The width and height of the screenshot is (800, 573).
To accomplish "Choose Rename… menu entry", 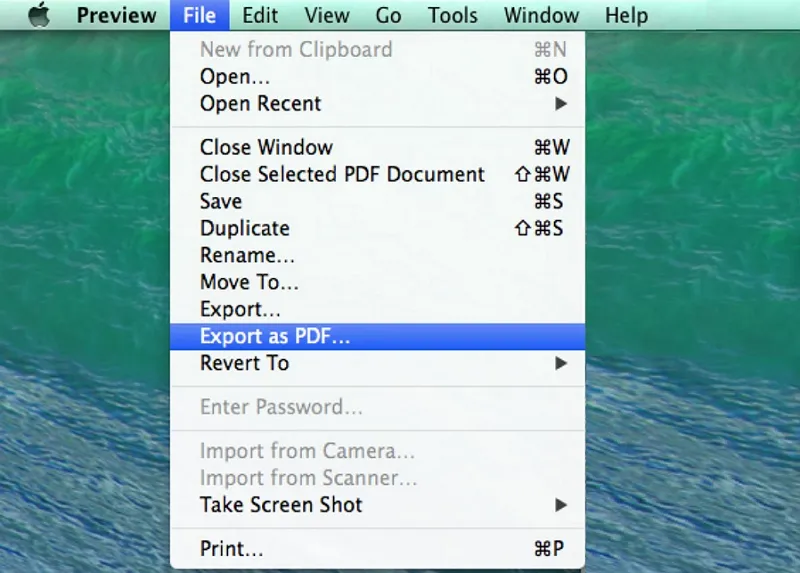I will pyautogui.click(x=247, y=255).
